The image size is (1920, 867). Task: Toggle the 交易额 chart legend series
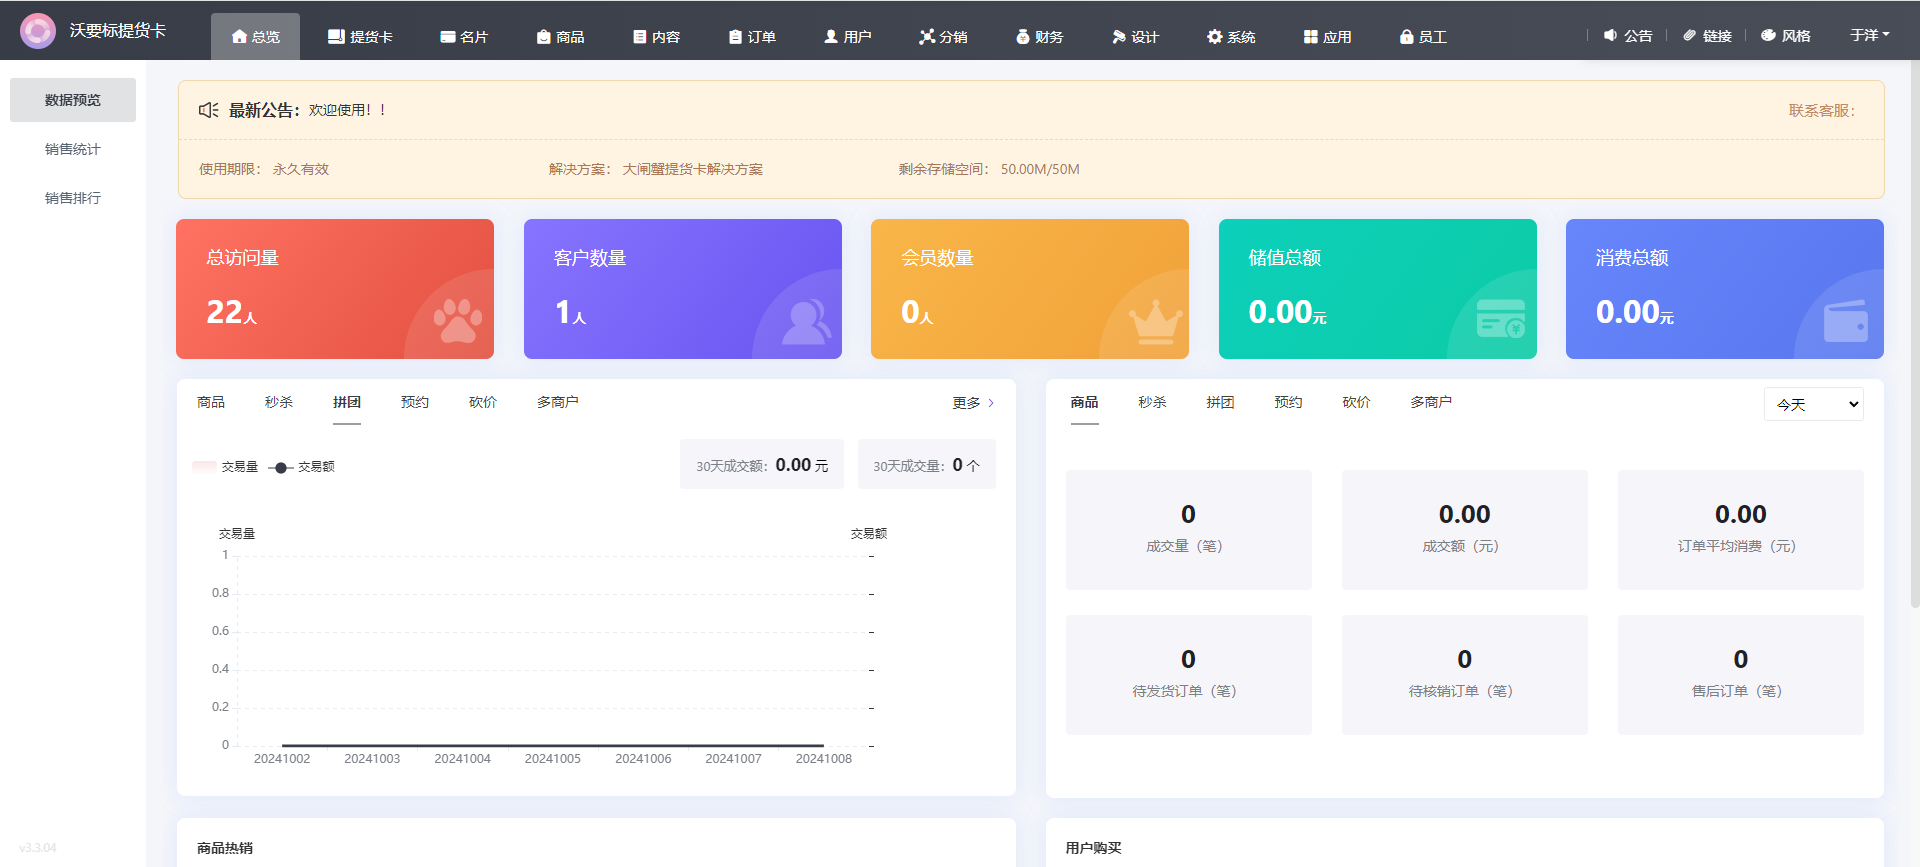pos(303,467)
